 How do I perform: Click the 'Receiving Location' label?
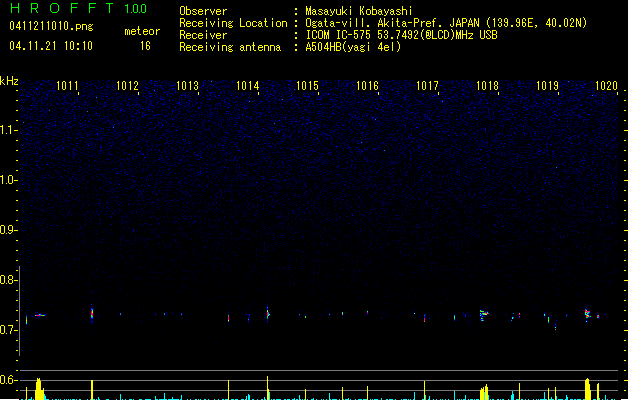coord(233,23)
